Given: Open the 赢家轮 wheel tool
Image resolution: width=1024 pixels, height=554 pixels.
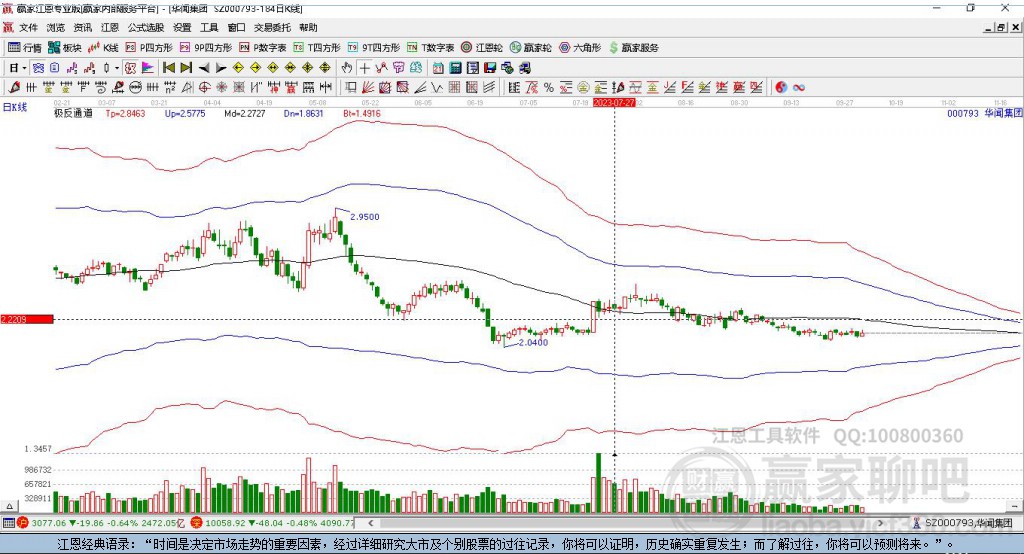Looking at the screenshot, I should [530, 48].
